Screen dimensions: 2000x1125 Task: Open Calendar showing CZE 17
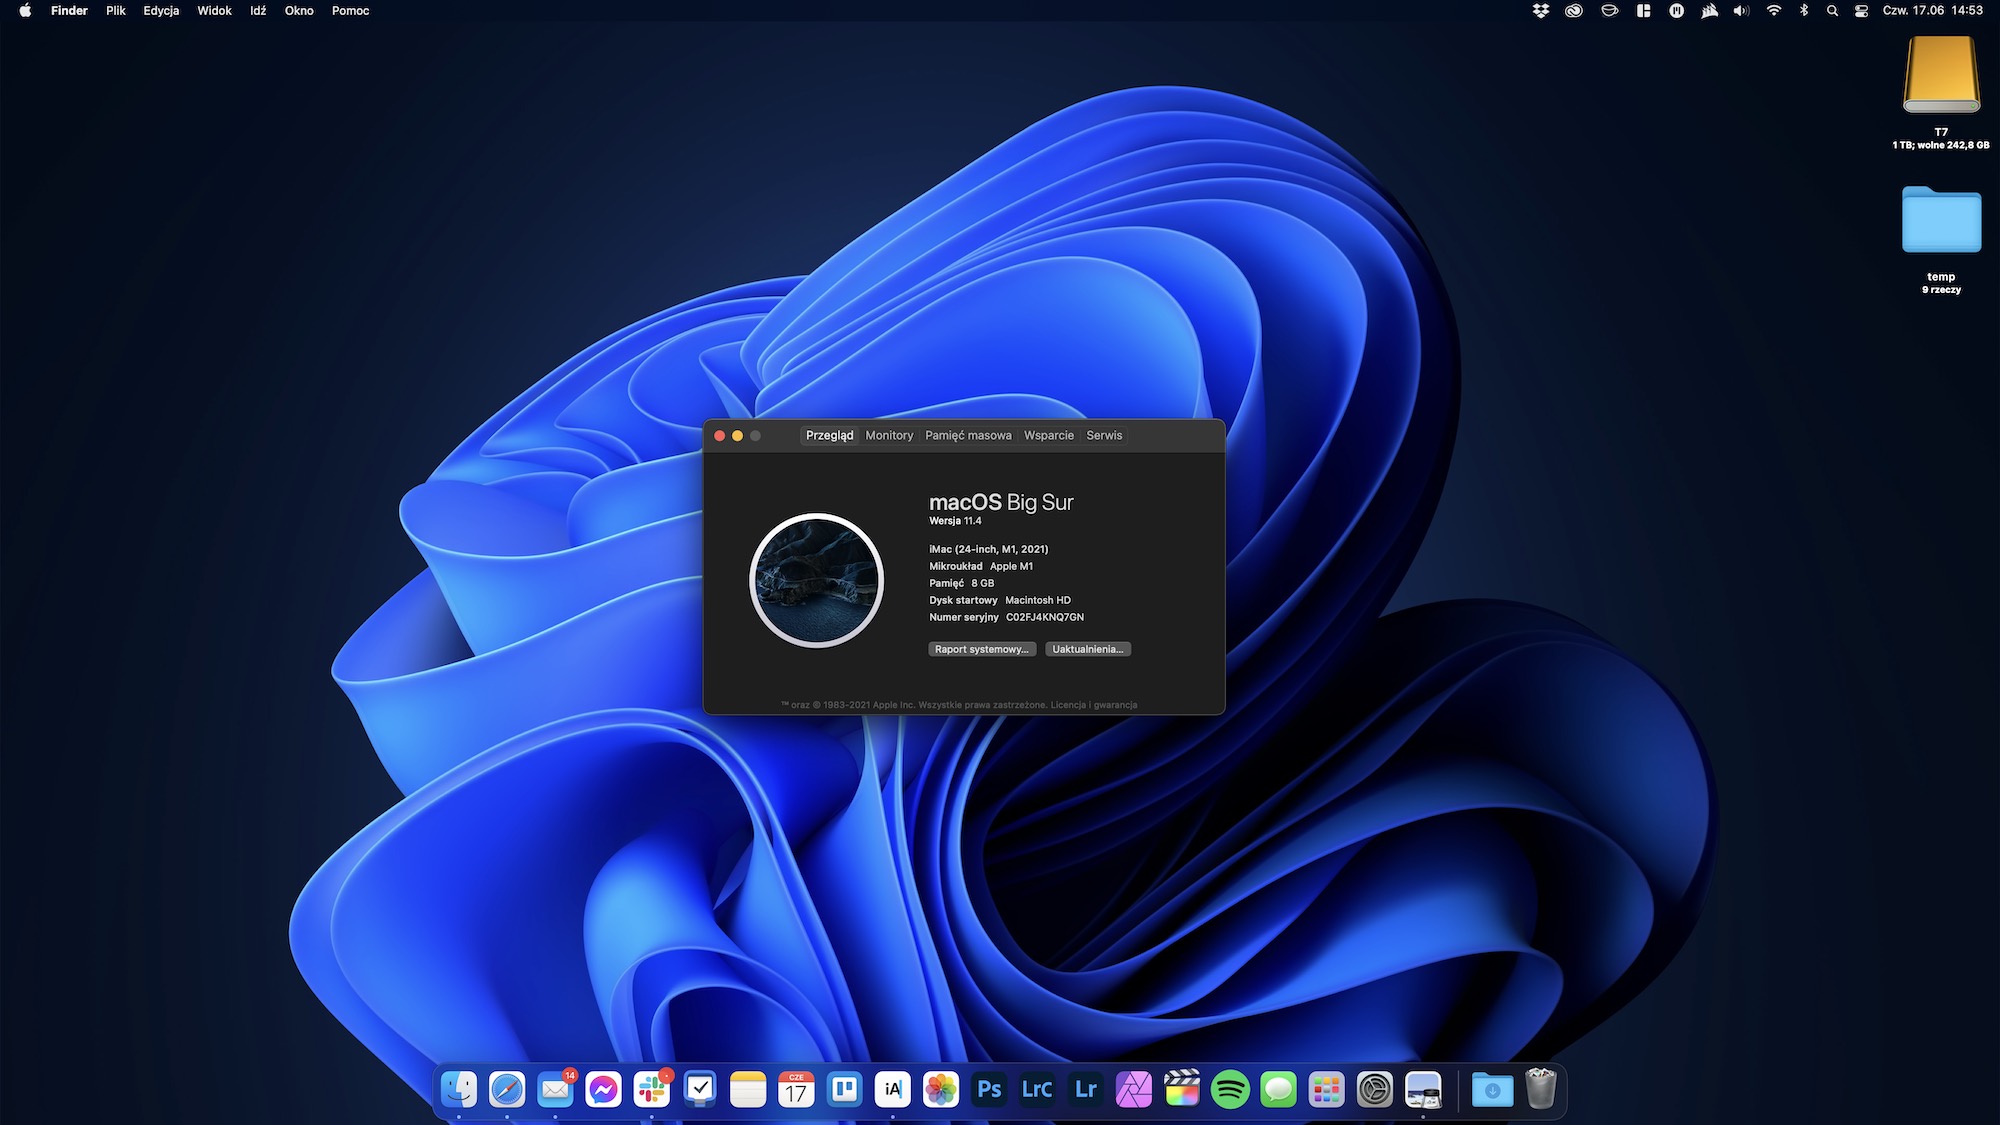tap(796, 1089)
